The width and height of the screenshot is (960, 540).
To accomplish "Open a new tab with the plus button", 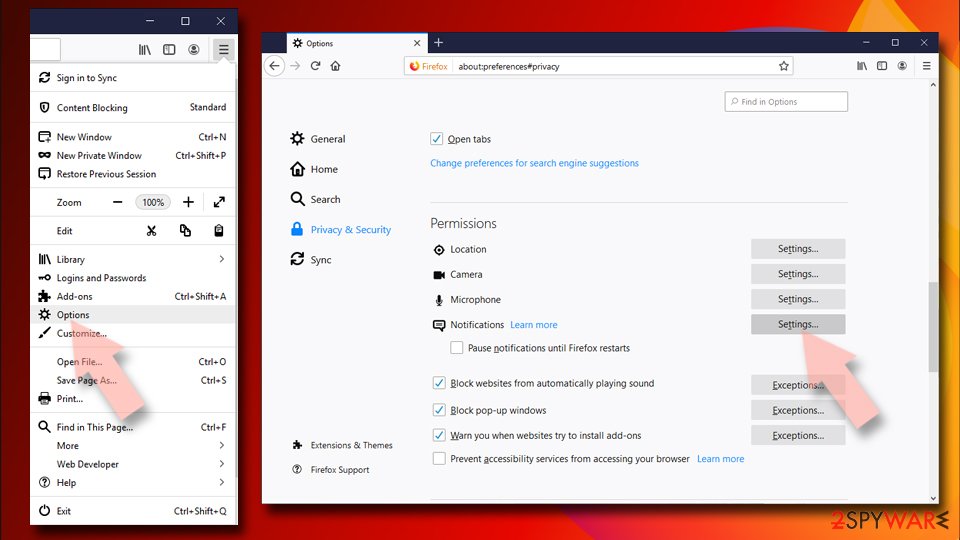I will coord(438,43).
